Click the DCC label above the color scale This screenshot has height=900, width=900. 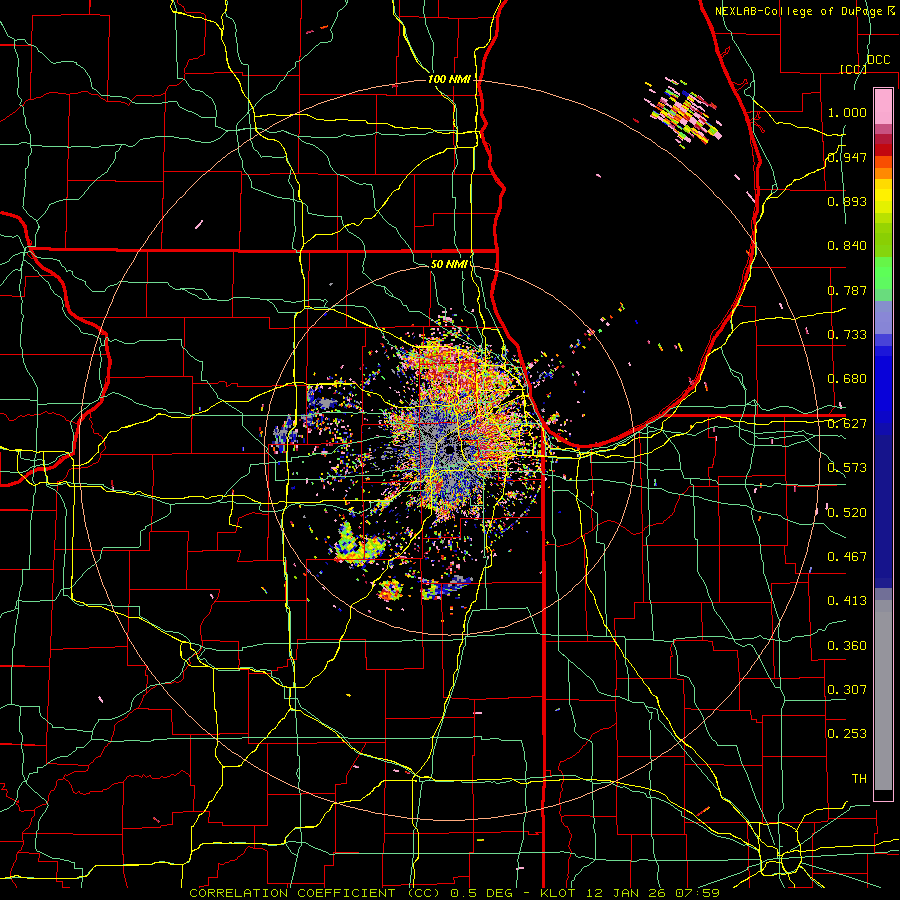pyautogui.click(x=879, y=60)
